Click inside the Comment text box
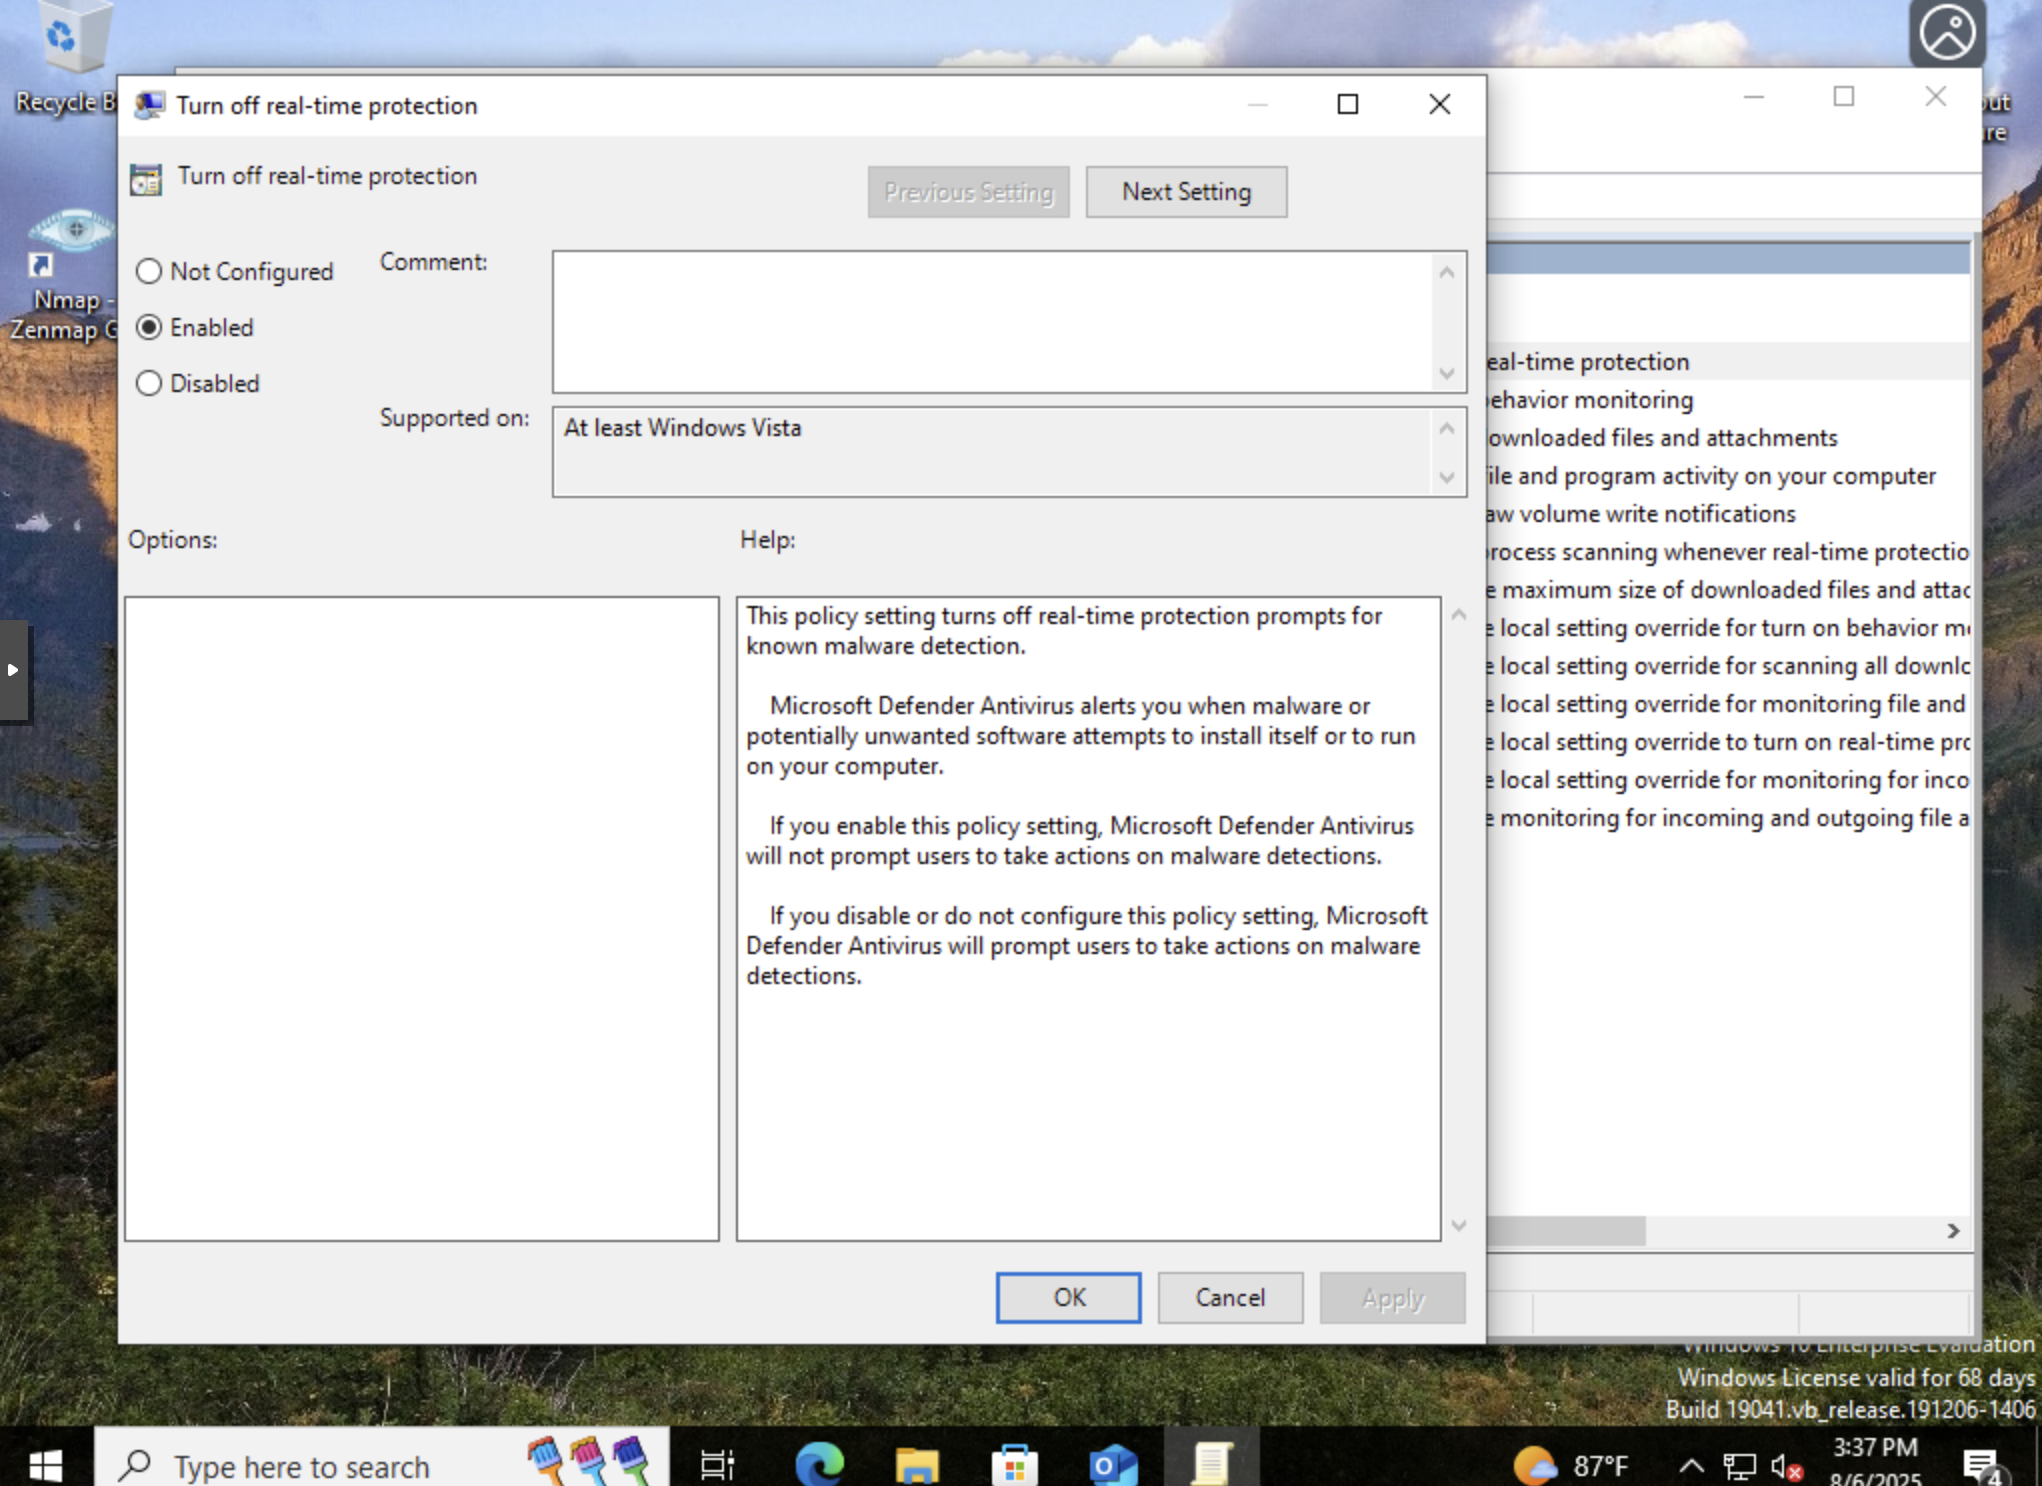Viewport: 2042px width, 1486px height. pyautogui.click(x=994, y=321)
